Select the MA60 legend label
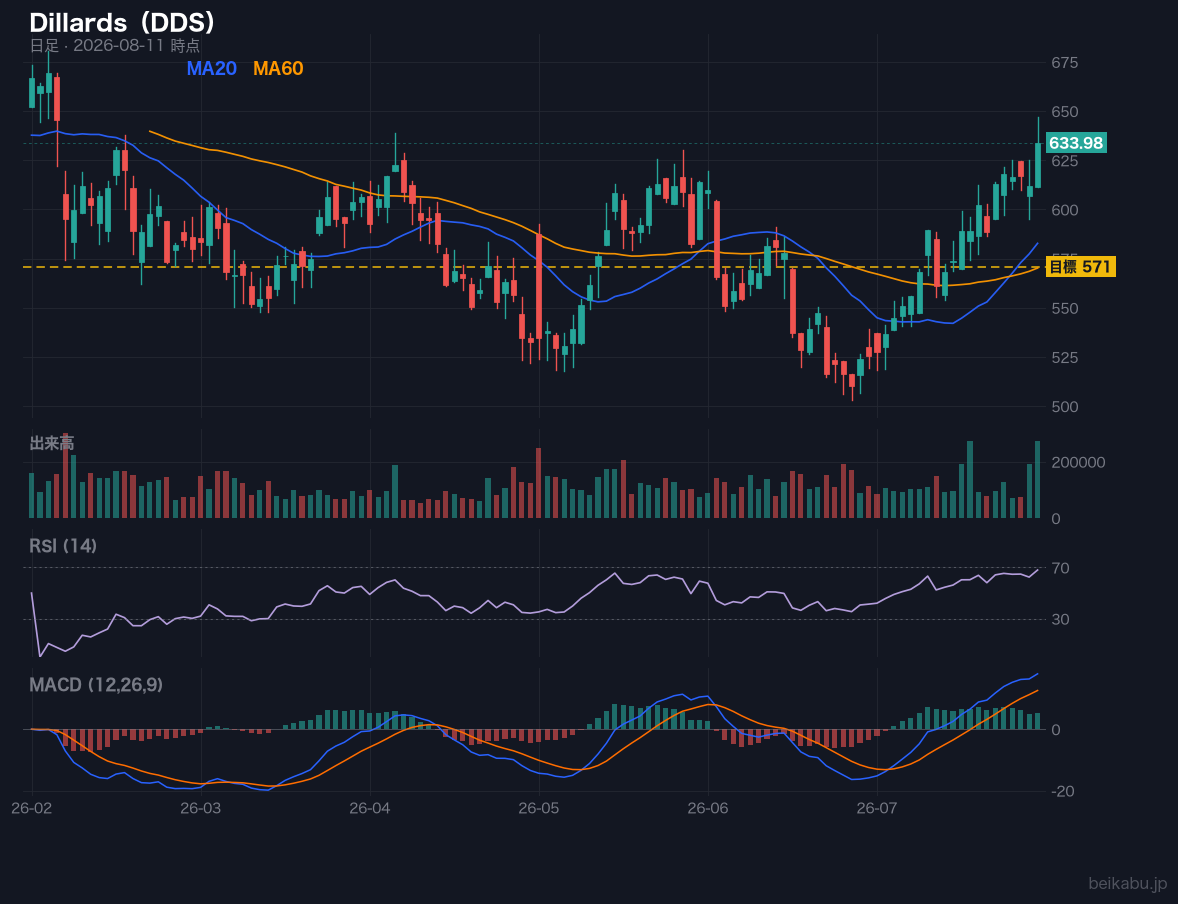The height and width of the screenshot is (904, 1178). 278,68
